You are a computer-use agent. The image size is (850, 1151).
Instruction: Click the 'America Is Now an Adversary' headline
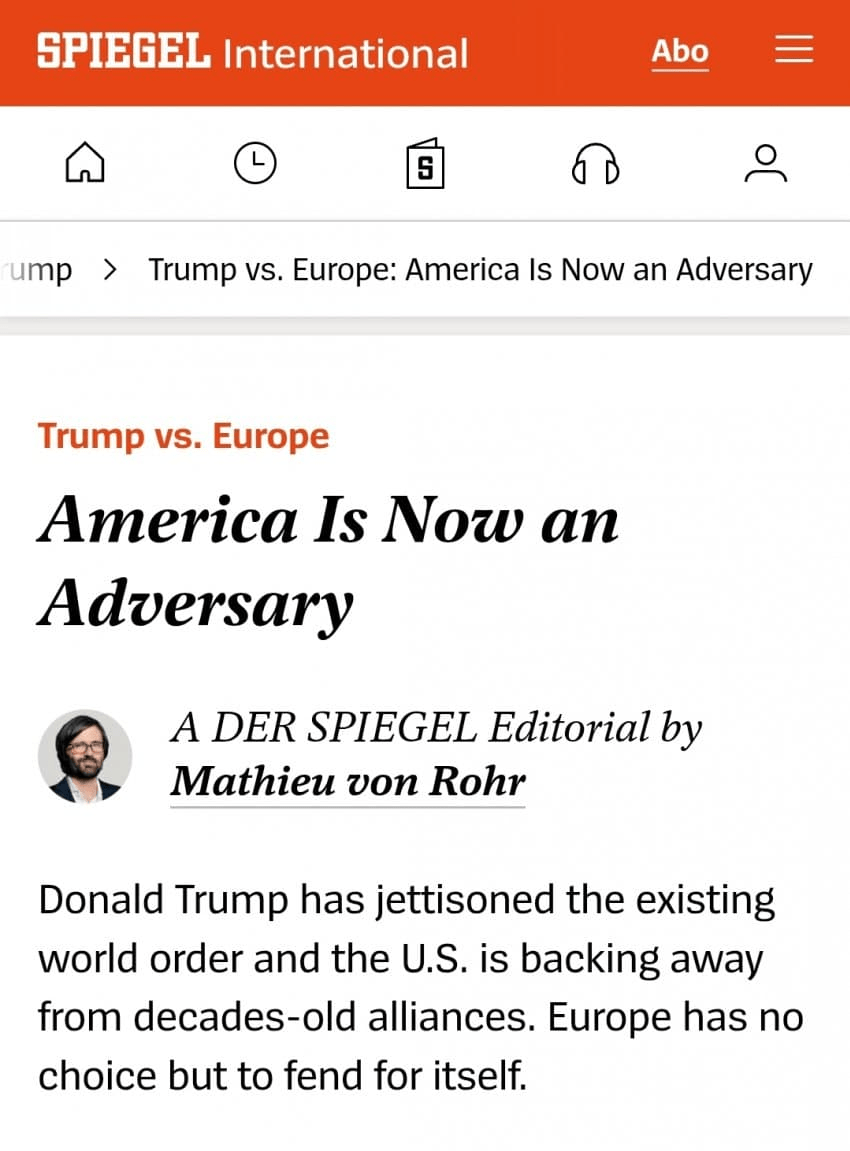(328, 521)
